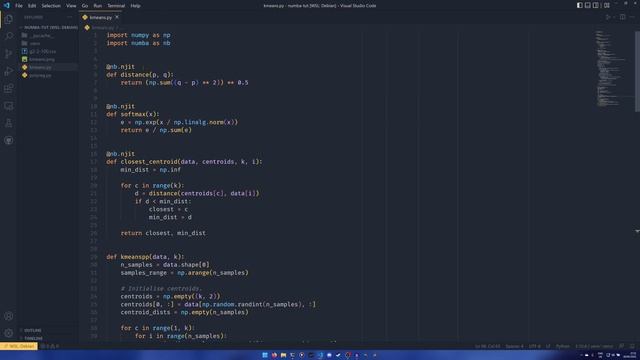Toggle the Primary Side Bar layout button

coord(580,5)
